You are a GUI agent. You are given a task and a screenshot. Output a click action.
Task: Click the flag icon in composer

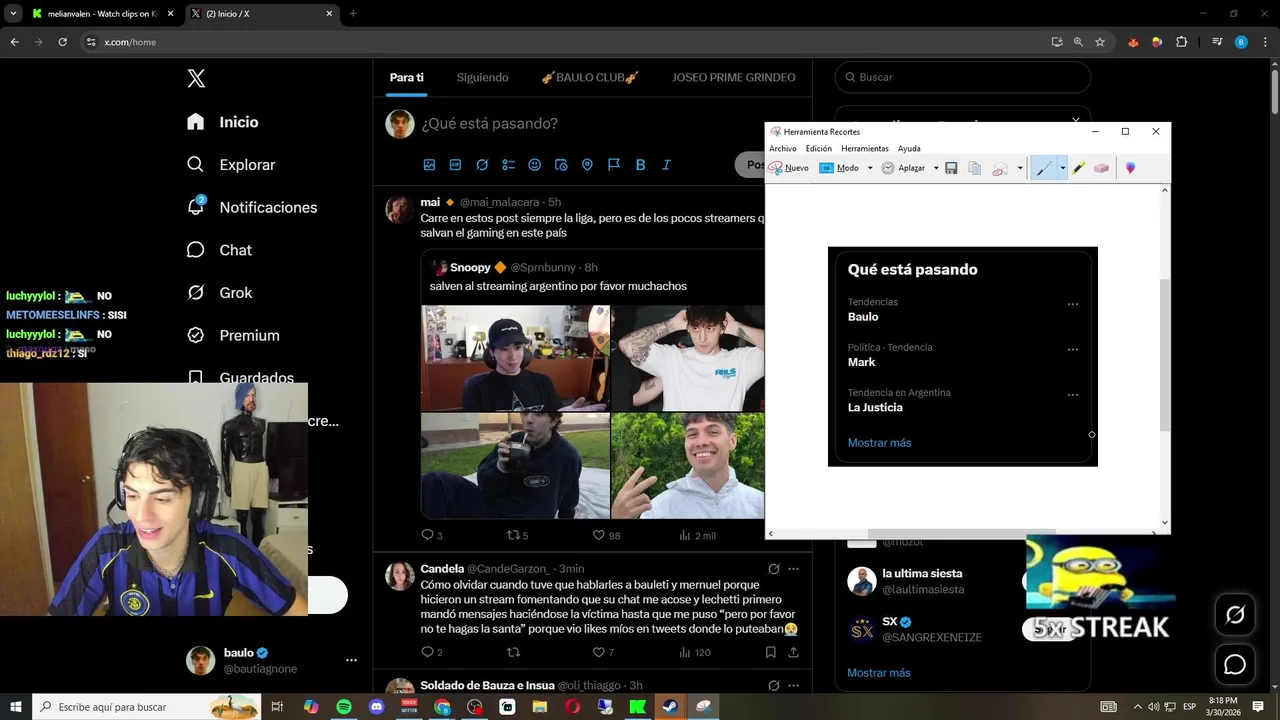pos(614,165)
